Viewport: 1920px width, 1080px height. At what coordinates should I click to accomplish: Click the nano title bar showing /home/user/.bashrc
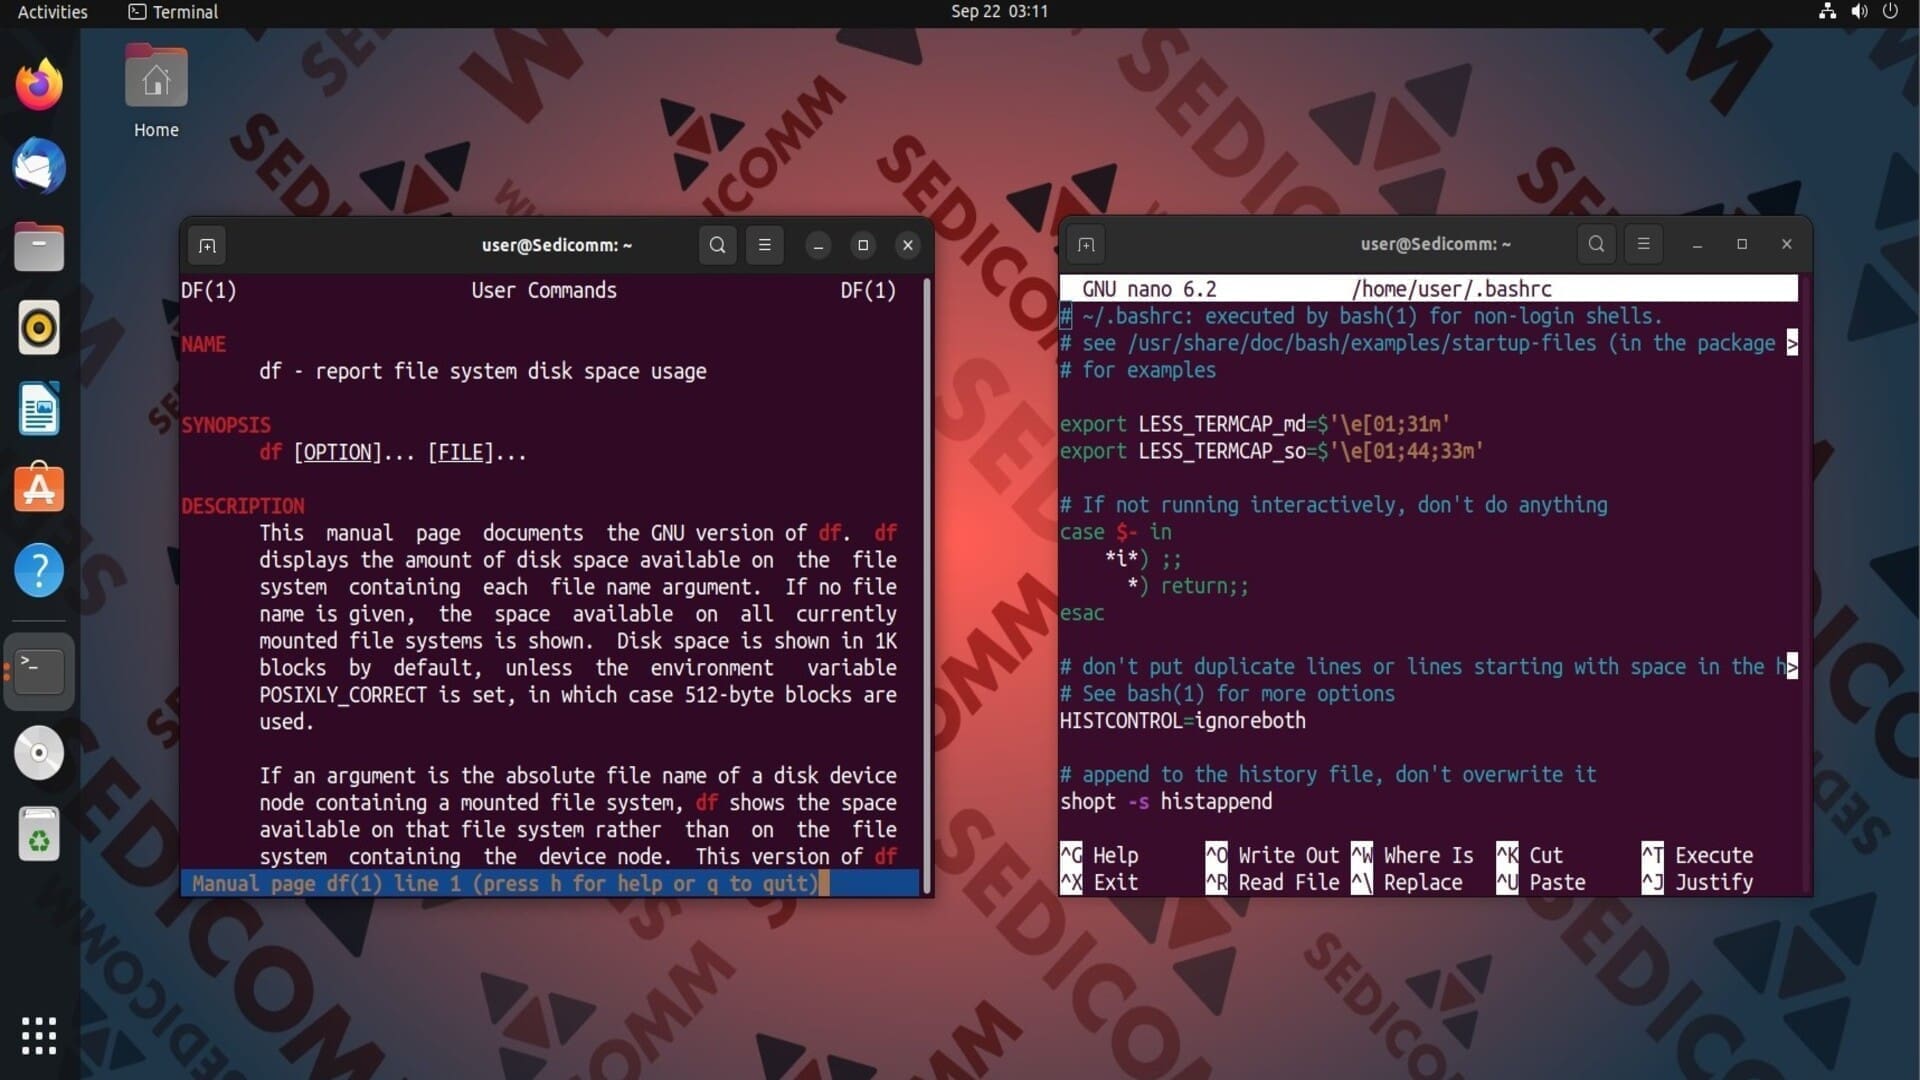[1429, 289]
